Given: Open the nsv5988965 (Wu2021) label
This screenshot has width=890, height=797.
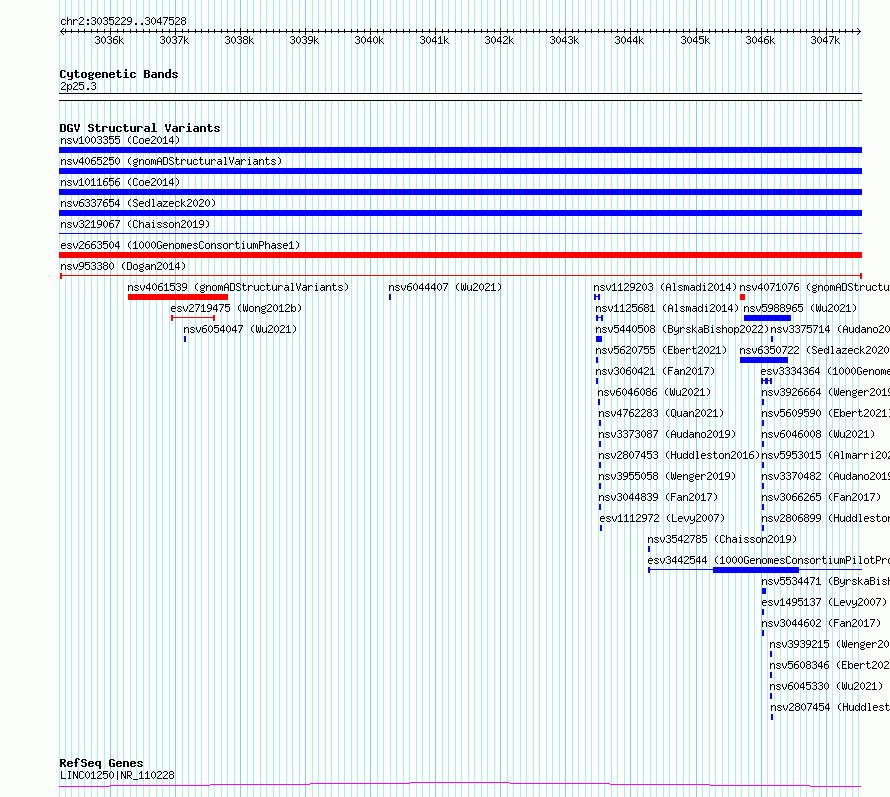Looking at the screenshot, I should pos(800,308).
